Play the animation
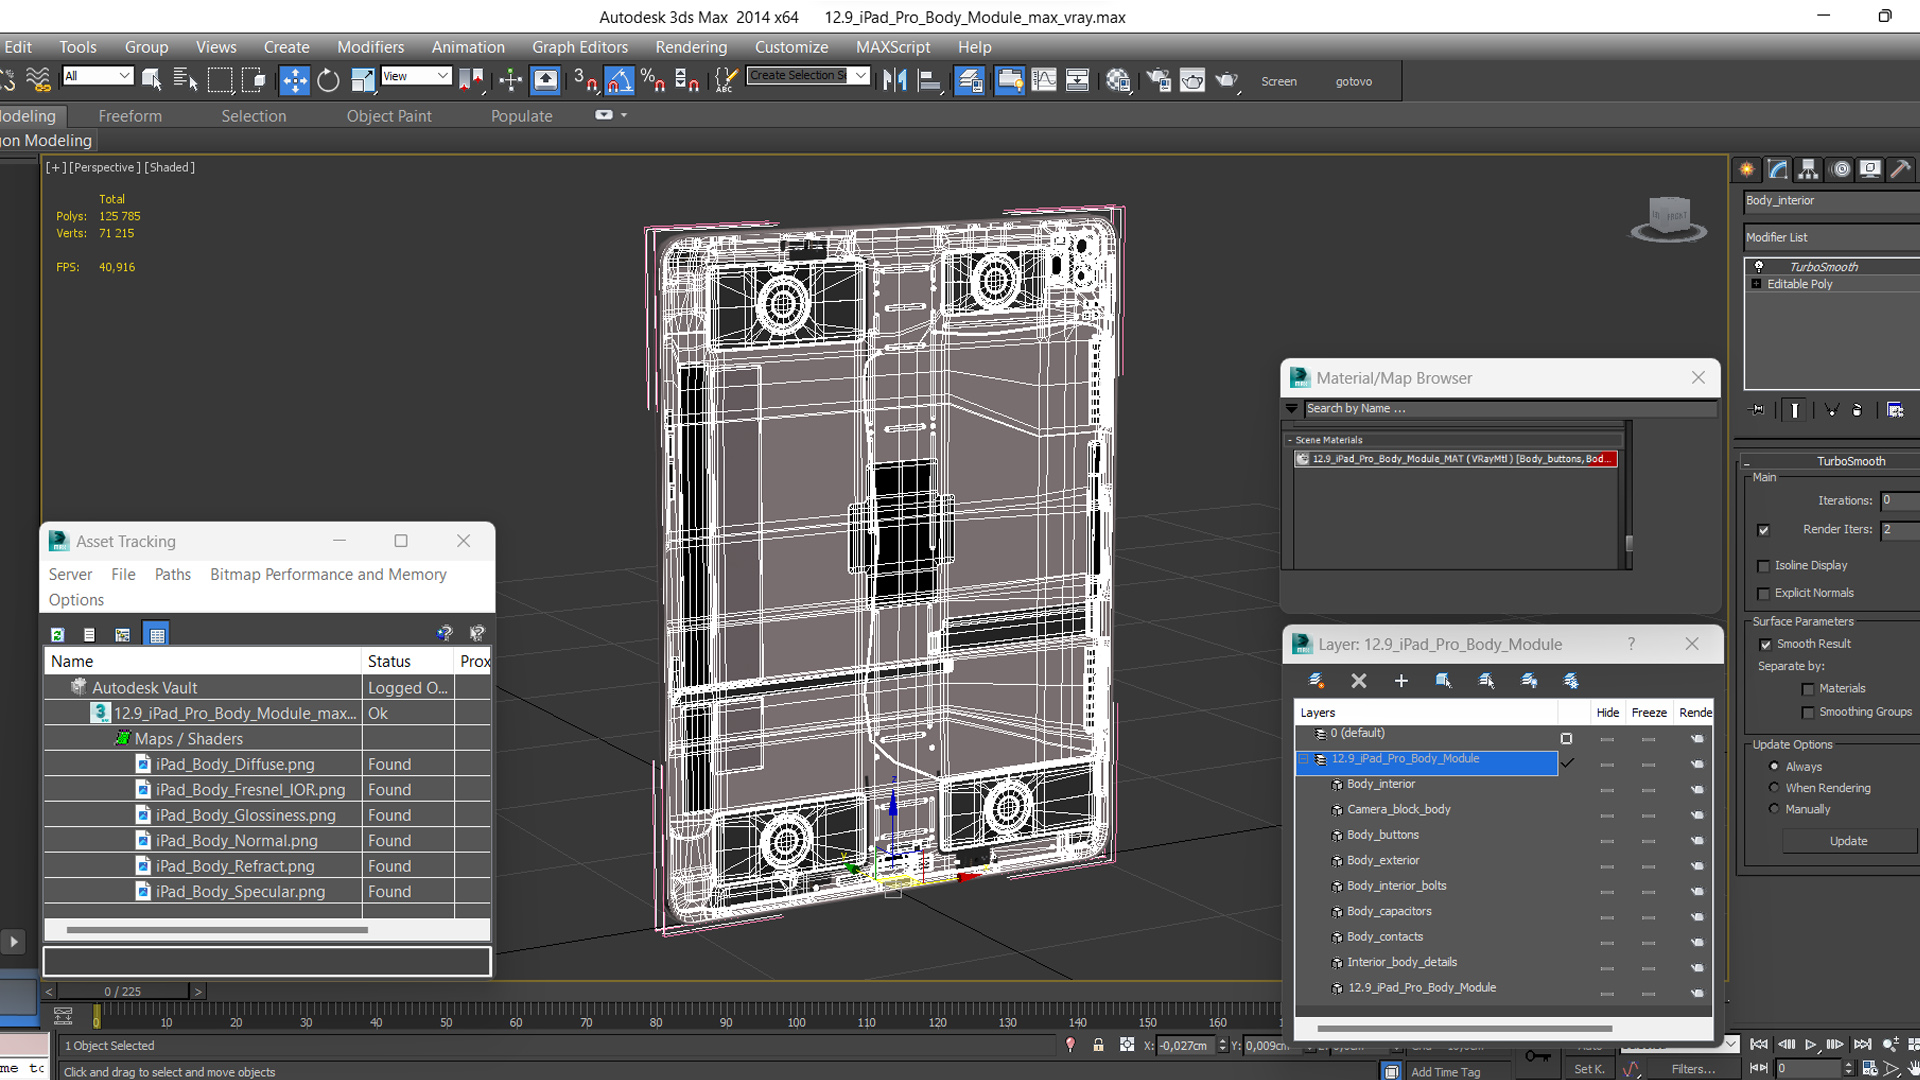This screenshot has width=1920, height=1080. (x=1810, y=1044)
